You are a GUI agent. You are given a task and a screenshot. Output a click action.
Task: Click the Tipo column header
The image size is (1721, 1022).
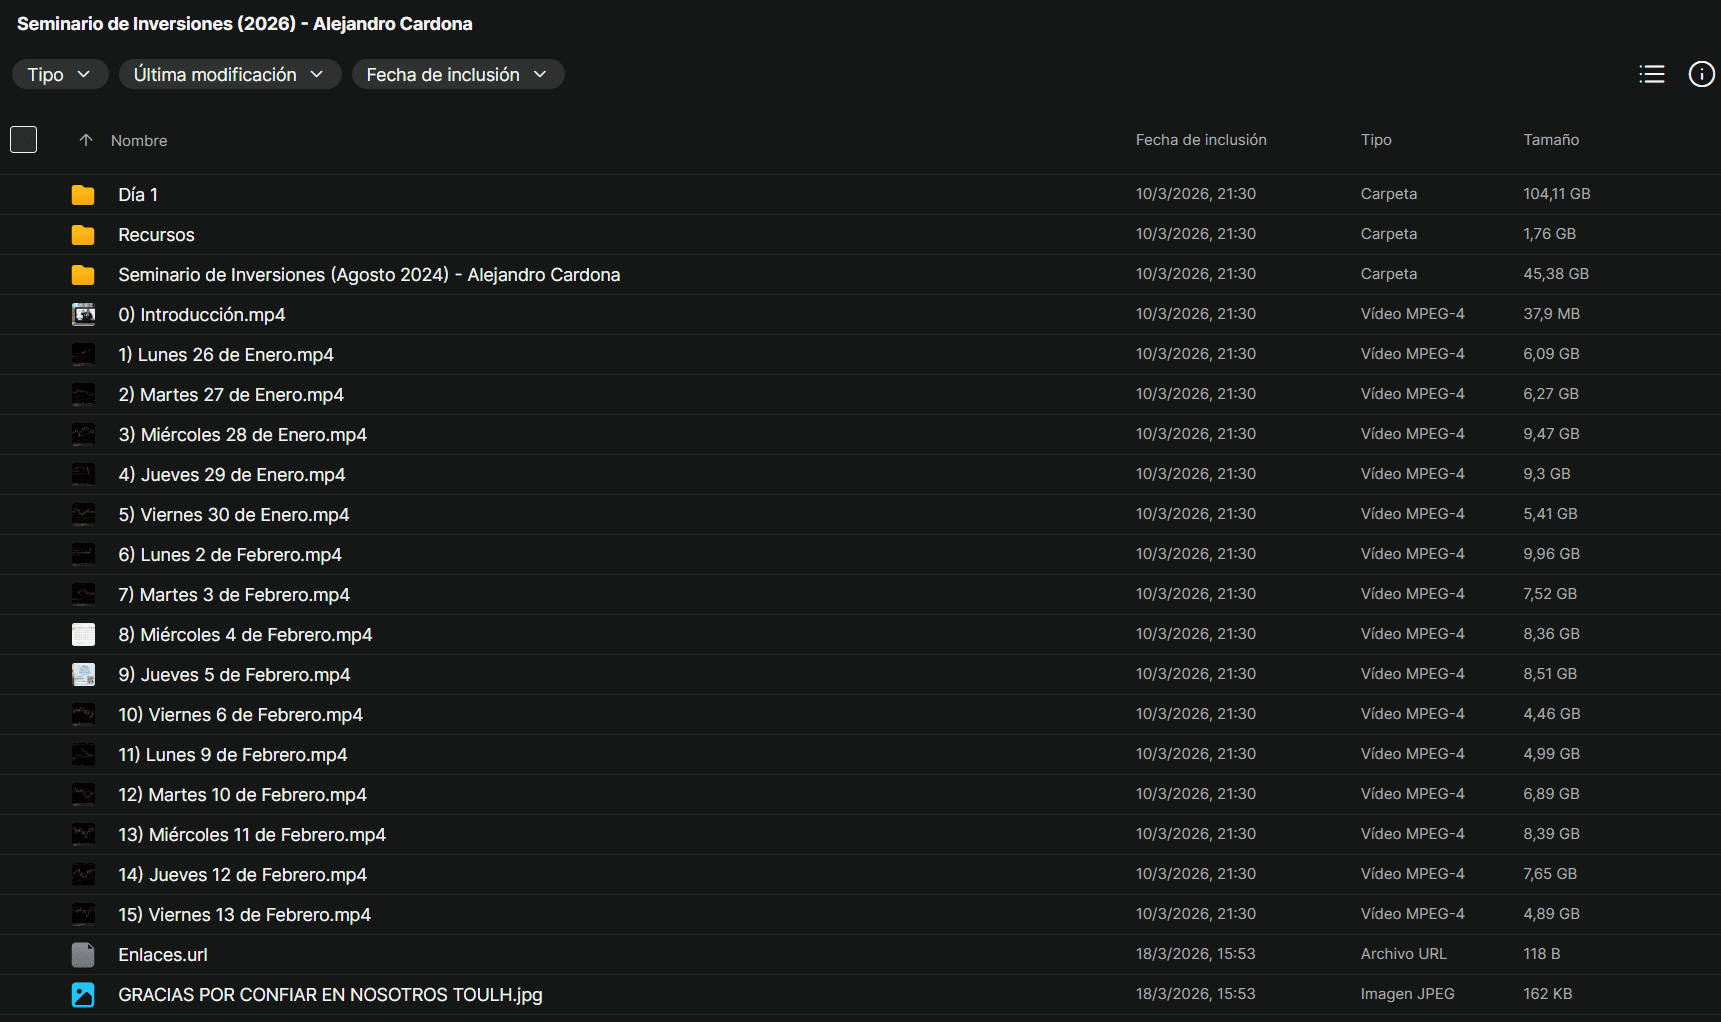click(1375, 140)
